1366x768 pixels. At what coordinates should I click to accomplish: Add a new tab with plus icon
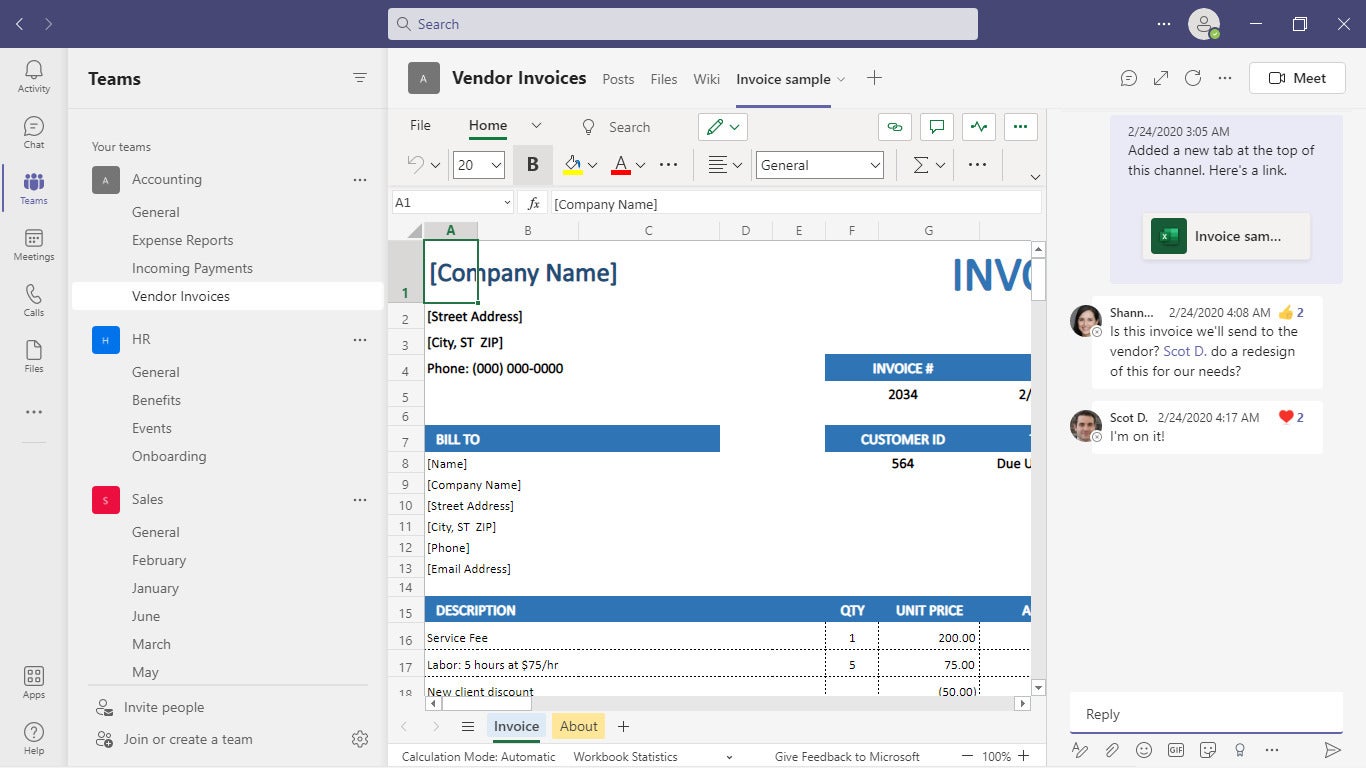point(874,78)
